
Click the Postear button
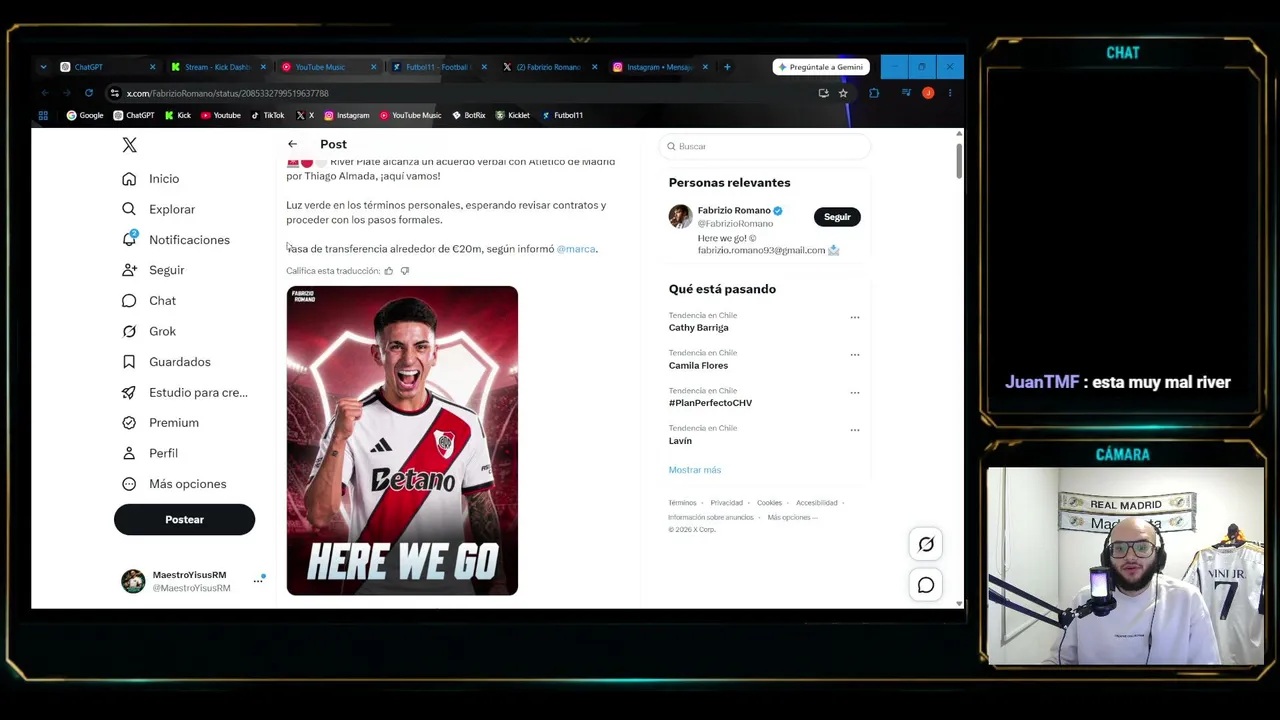point(184,520)
